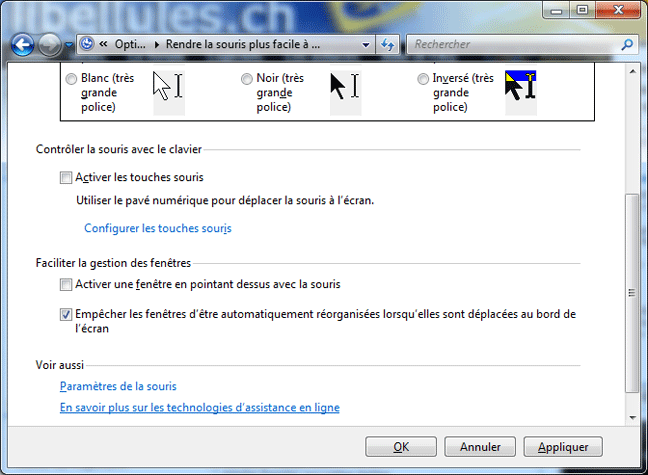Click the refresh button beside the address bar
The image size is (648, 475).
[387, 45]
